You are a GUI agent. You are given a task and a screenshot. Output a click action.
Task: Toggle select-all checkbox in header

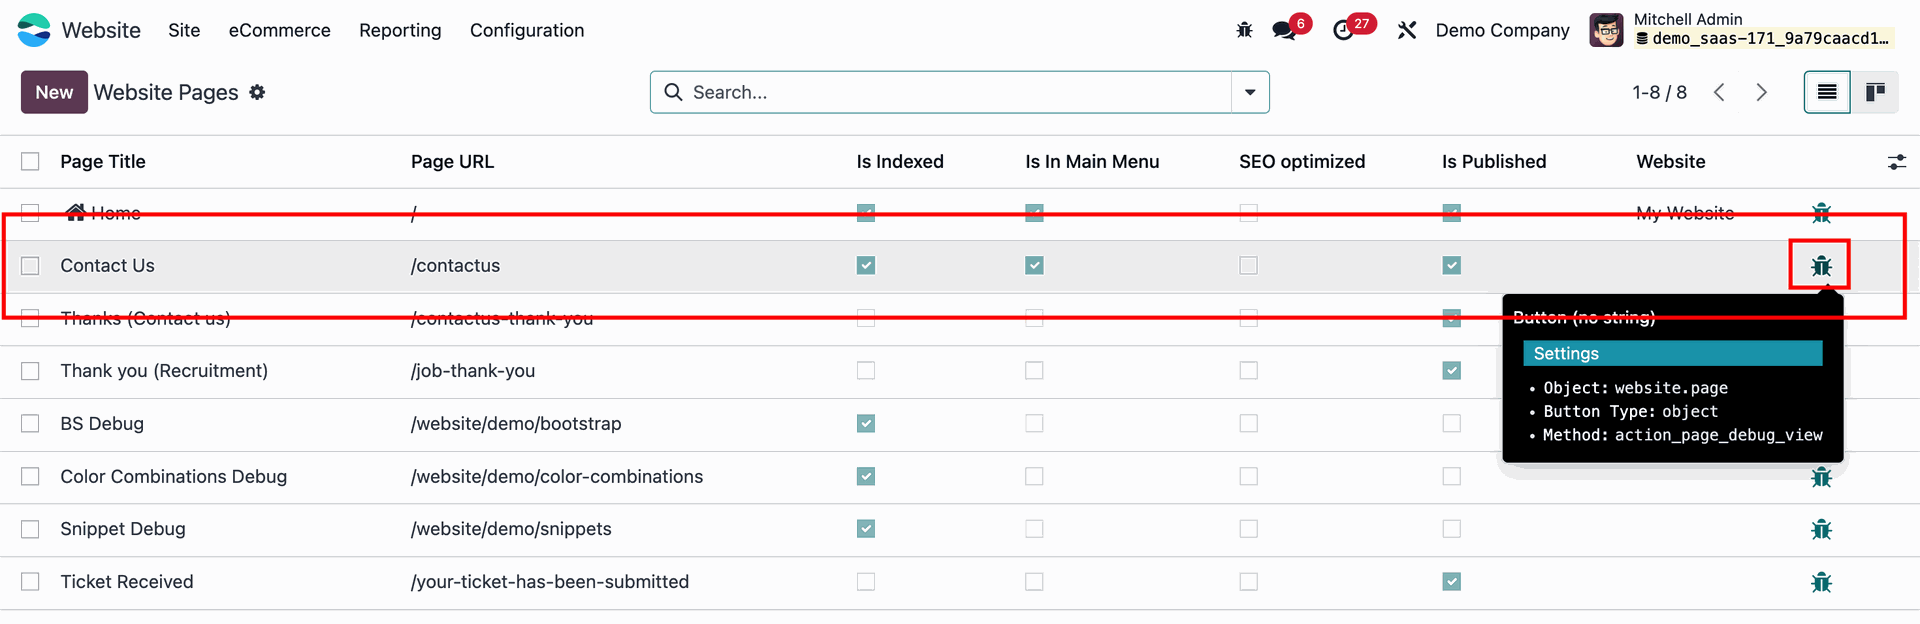coord(30,161)
